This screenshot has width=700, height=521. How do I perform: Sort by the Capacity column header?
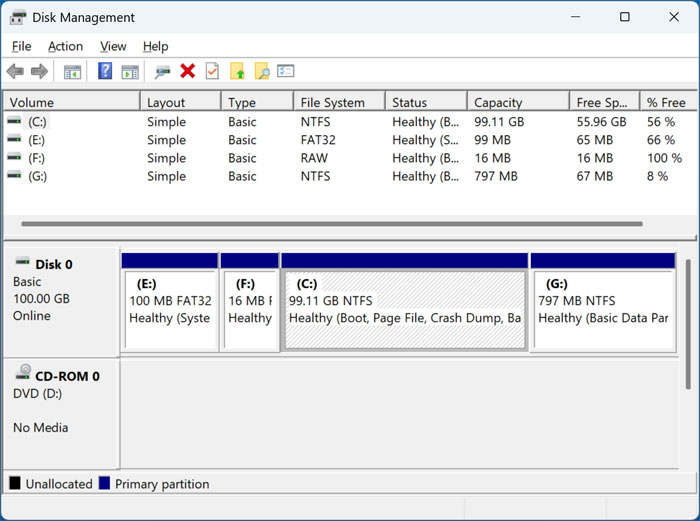coord(519,102)
